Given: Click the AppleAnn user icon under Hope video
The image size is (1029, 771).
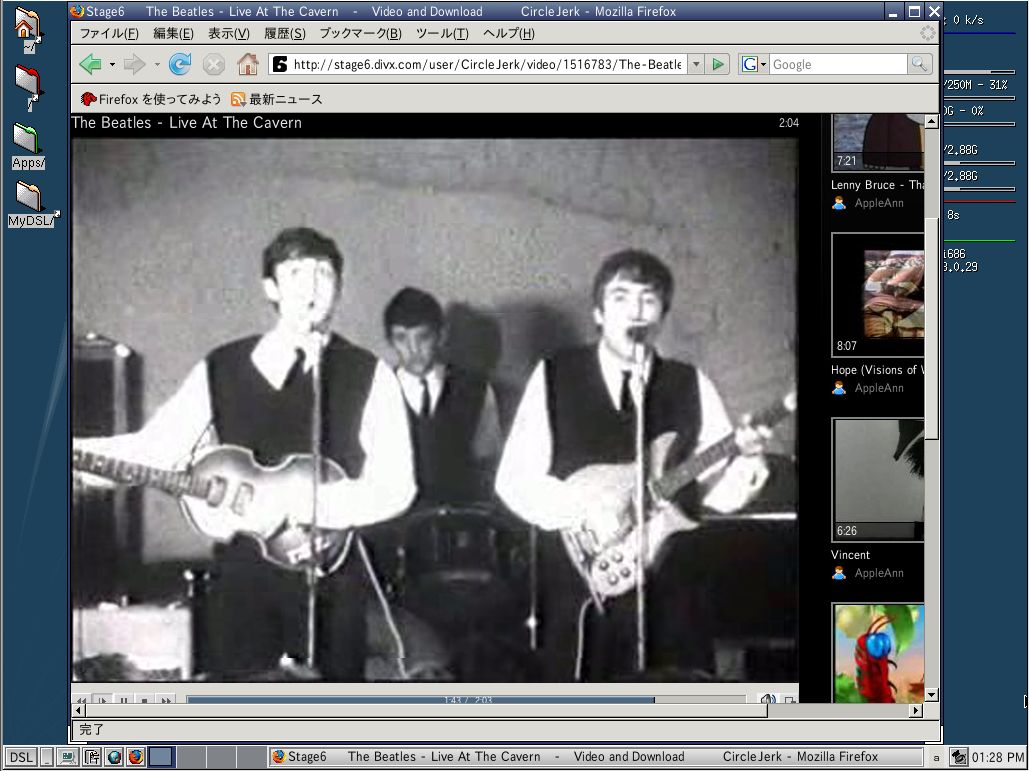Looking at the screenshot, I should (839, 388).
